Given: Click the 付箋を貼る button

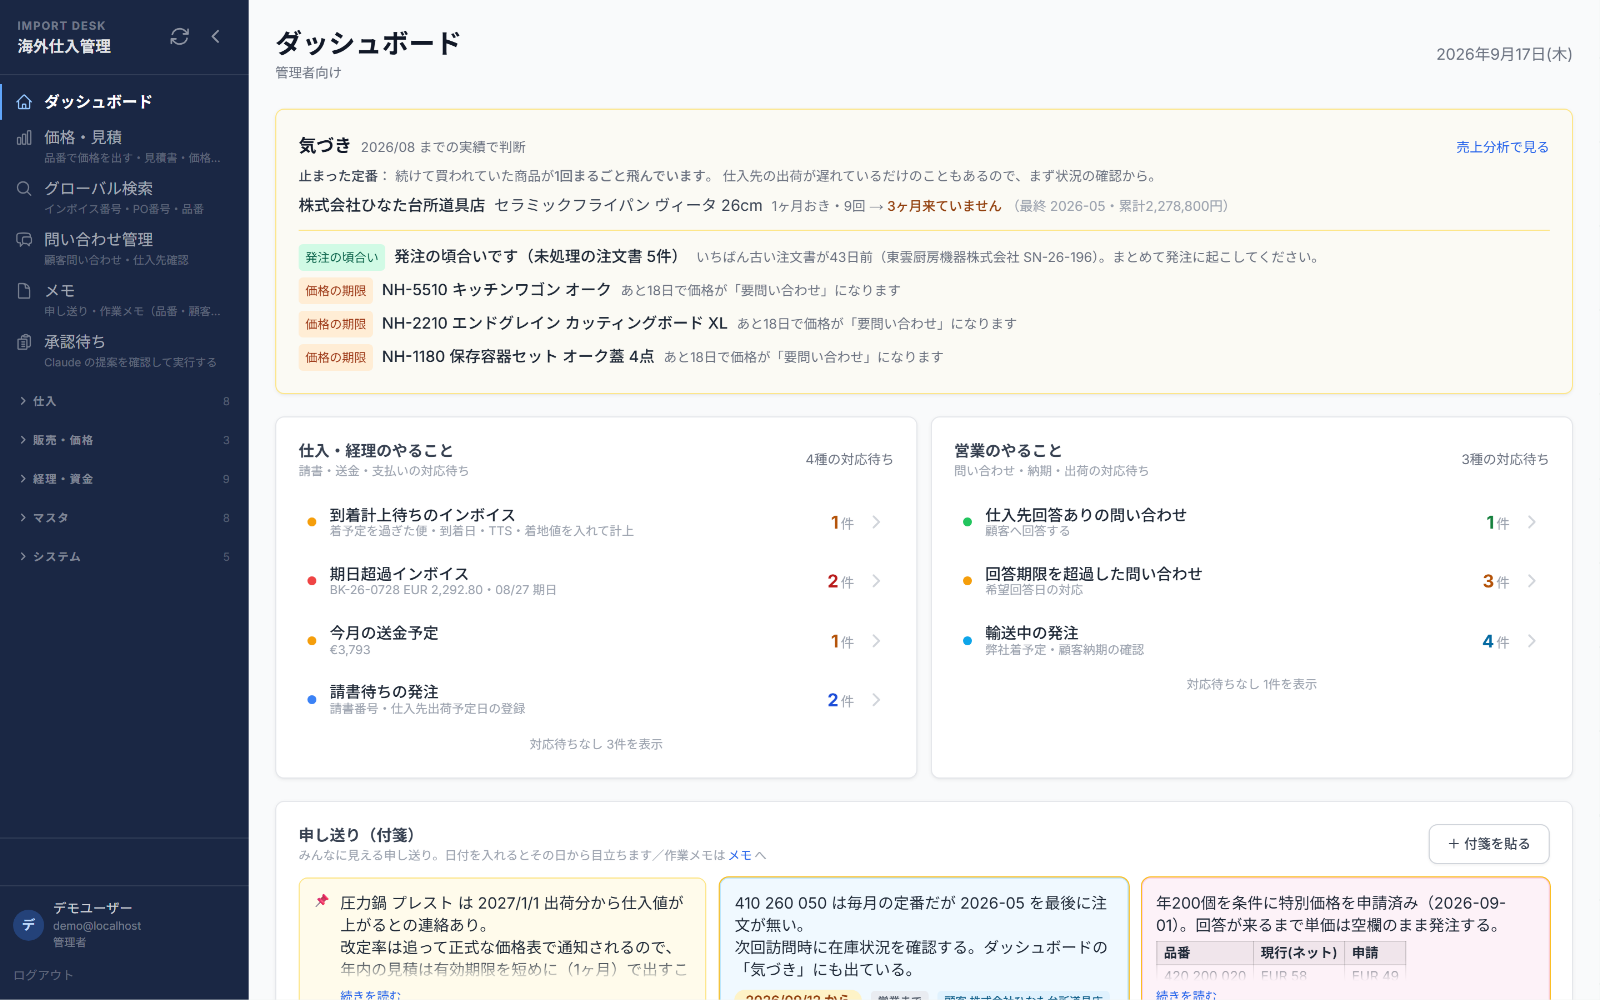Looking at the screenshot, I should [1489, 844].
